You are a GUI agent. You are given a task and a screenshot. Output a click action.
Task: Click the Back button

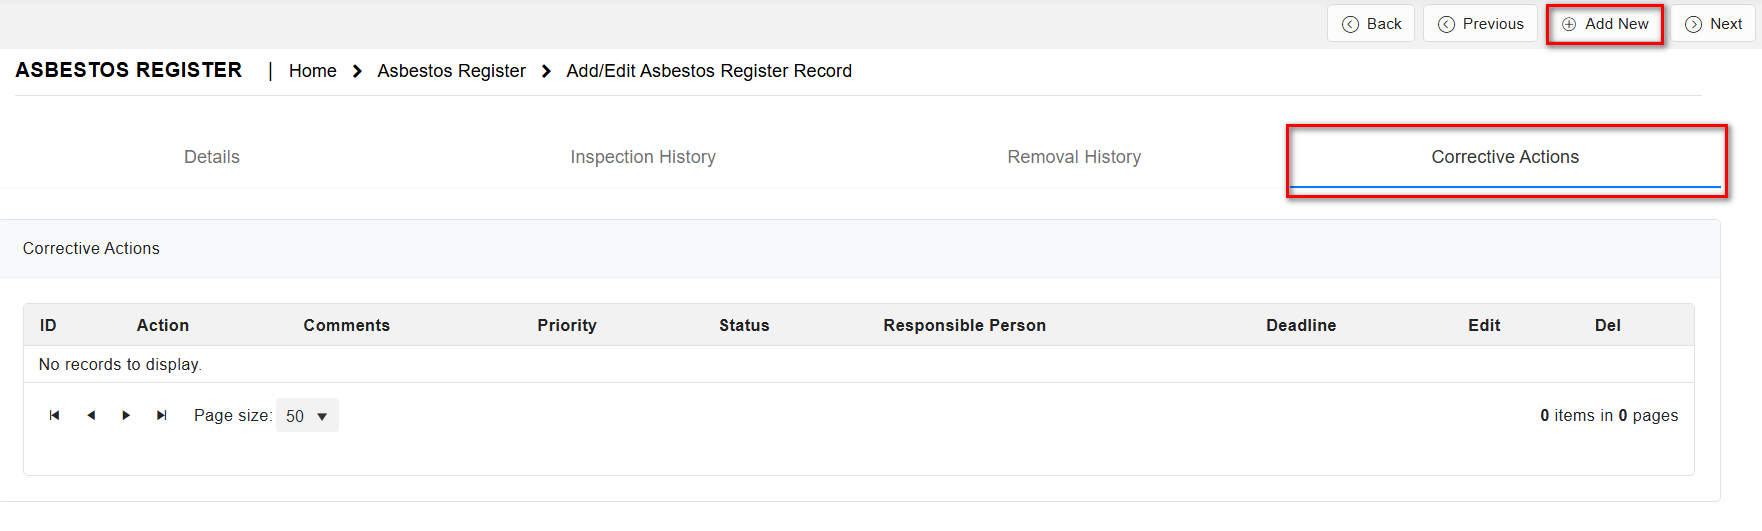coord(1371,24)
